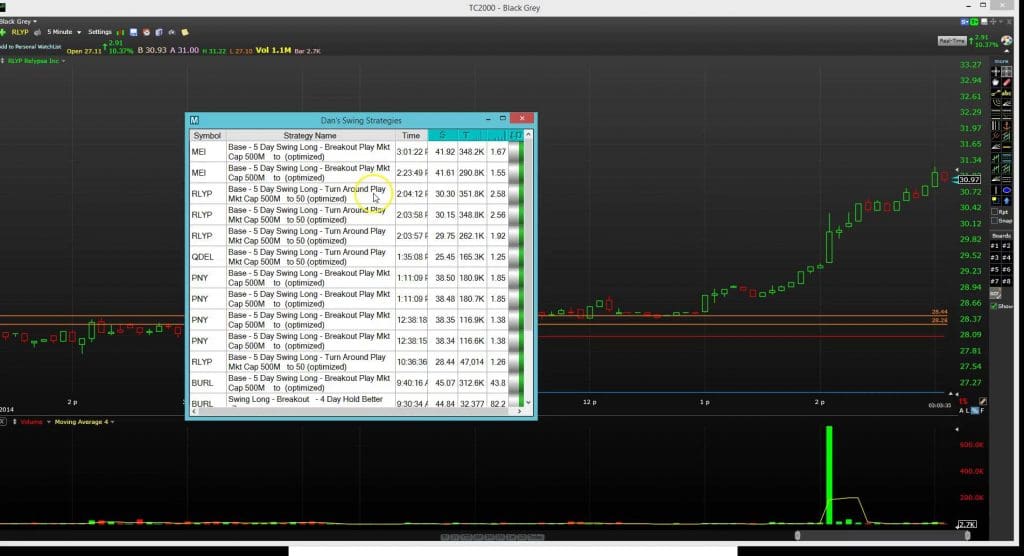Select the blue up-arrow drawing tool
1024x556 pixels.
point(1006,201)
